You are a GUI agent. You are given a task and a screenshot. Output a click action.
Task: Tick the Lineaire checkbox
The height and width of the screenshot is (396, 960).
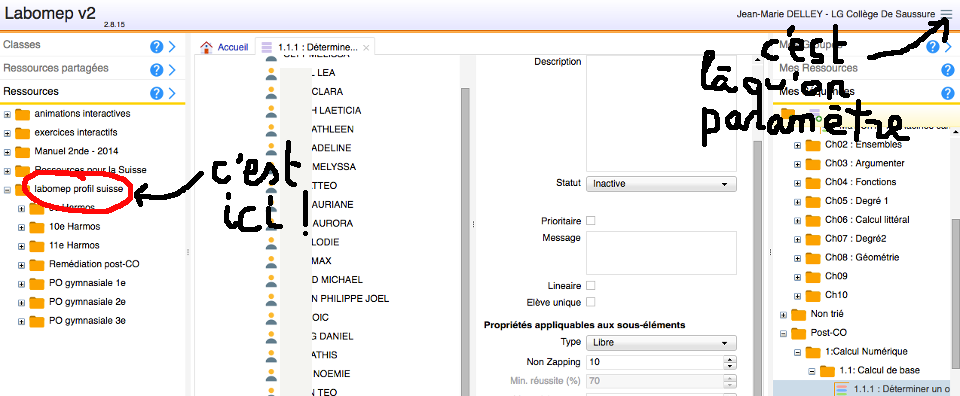coord(591,285)
